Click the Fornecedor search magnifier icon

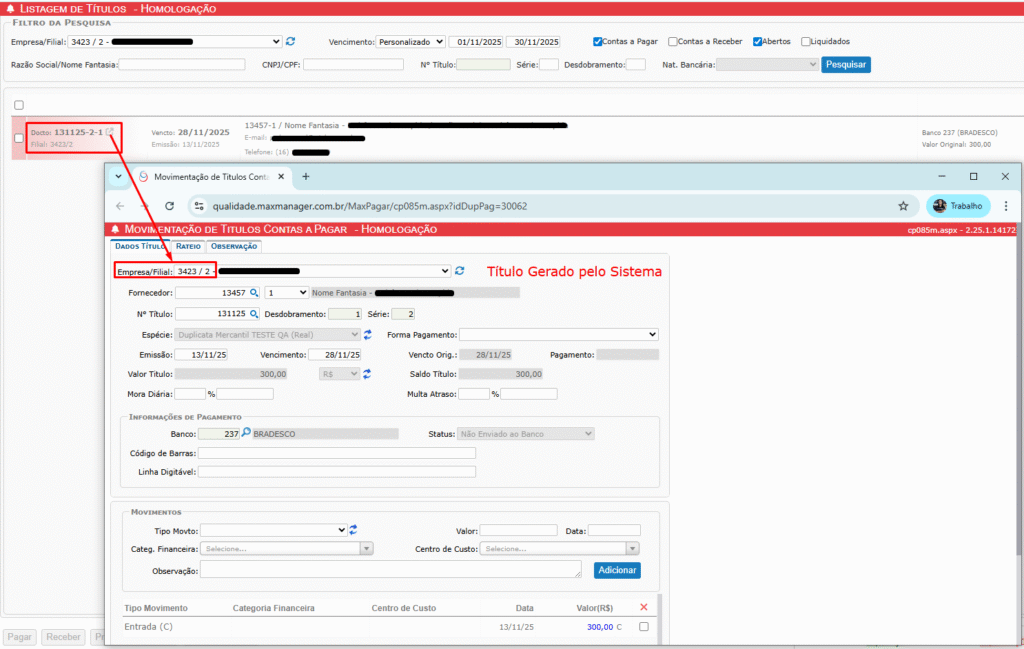(254, 293)
